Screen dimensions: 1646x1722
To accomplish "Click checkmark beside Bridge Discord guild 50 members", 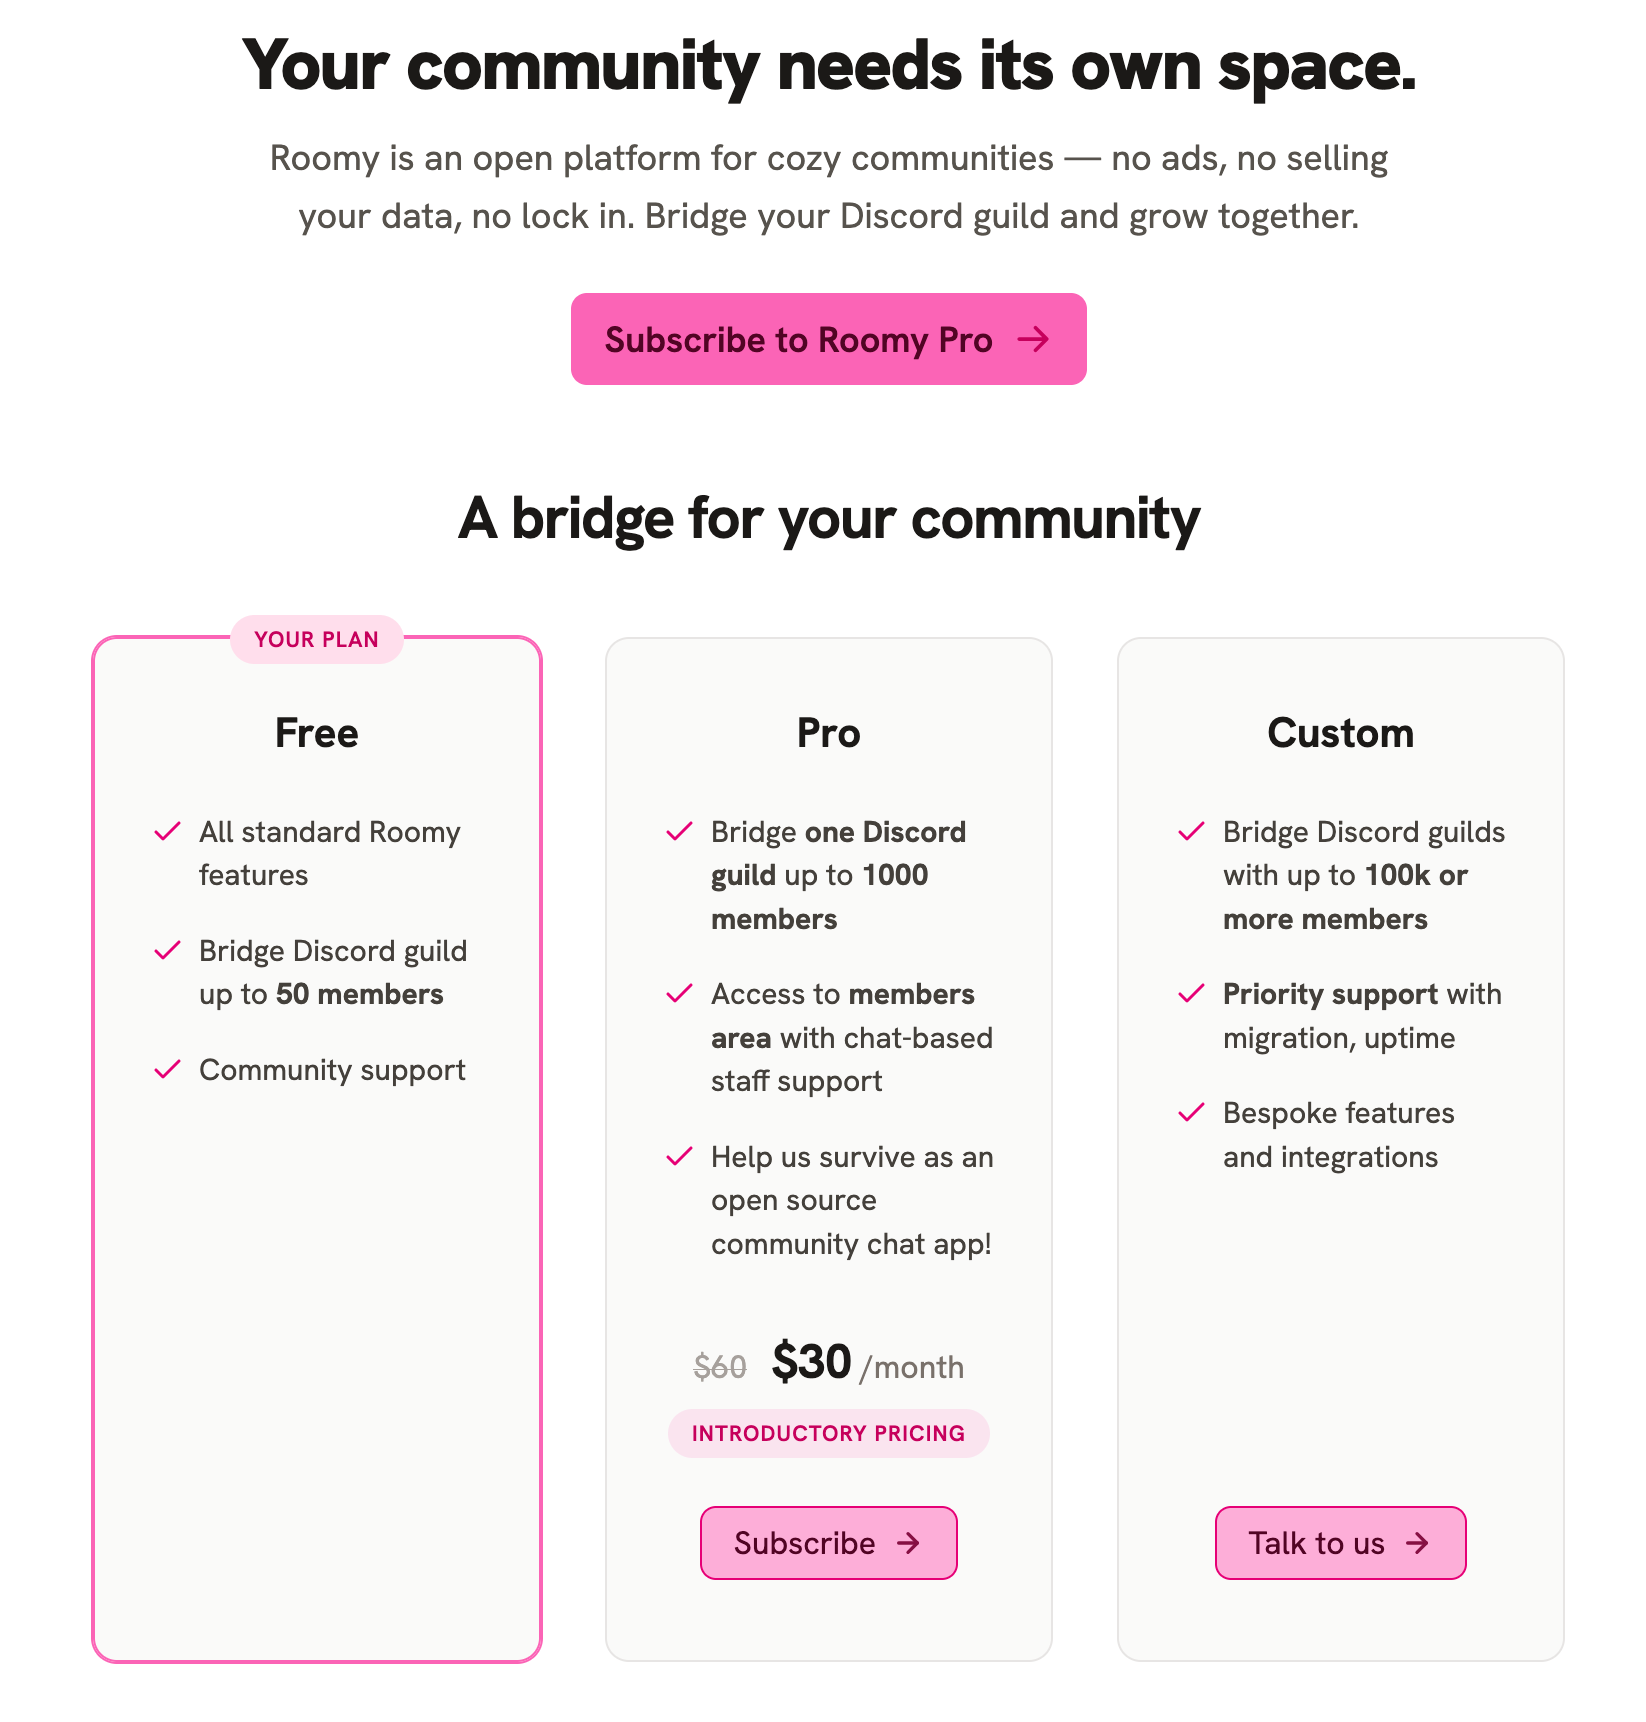I will click(167, 950).
